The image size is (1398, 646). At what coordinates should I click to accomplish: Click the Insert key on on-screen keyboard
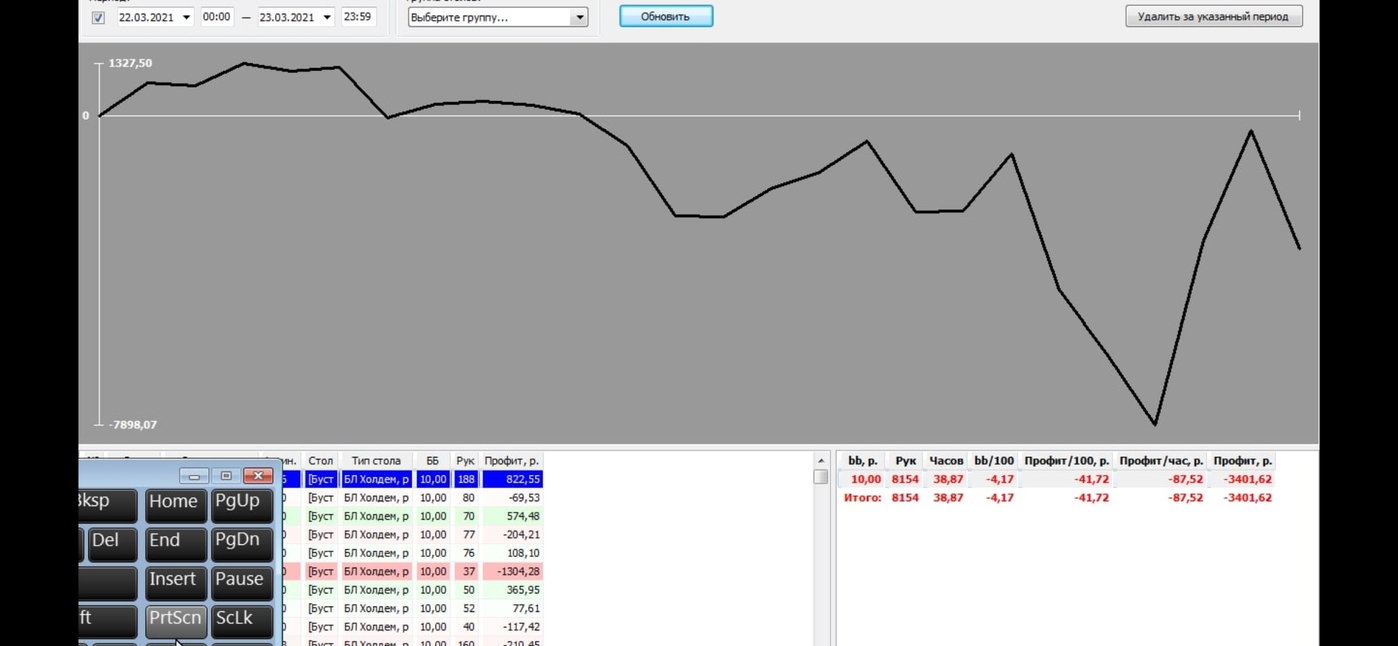pyautogui.click(x=174, y=581)
